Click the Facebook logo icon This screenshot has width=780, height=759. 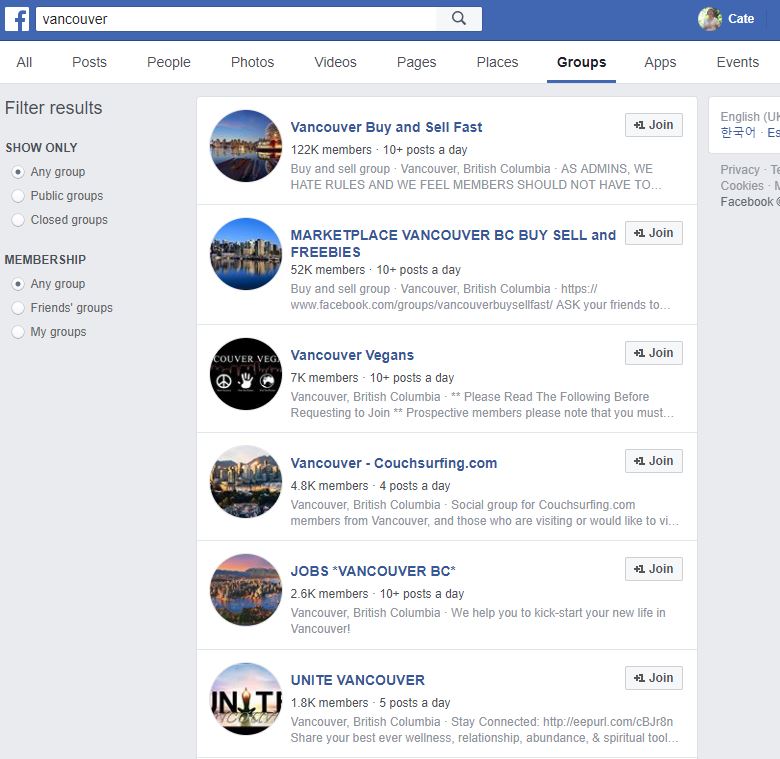pos(17,19)
